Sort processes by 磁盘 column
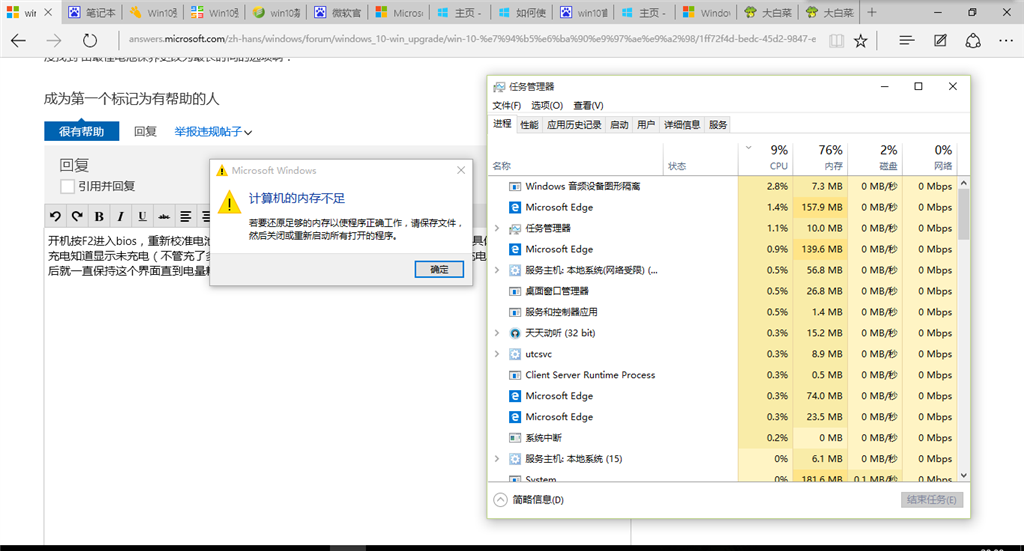1024x551 pixels. click(875, 158)
